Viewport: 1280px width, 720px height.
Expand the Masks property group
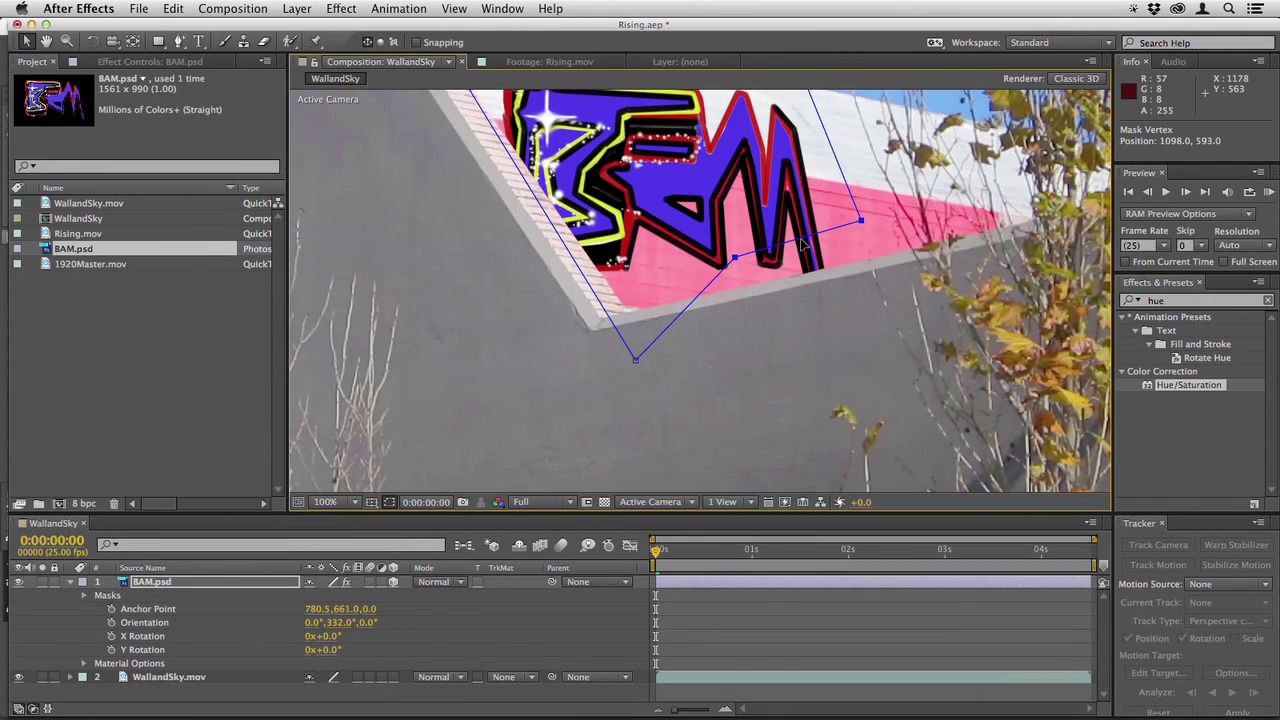click(x=84, y=595)
